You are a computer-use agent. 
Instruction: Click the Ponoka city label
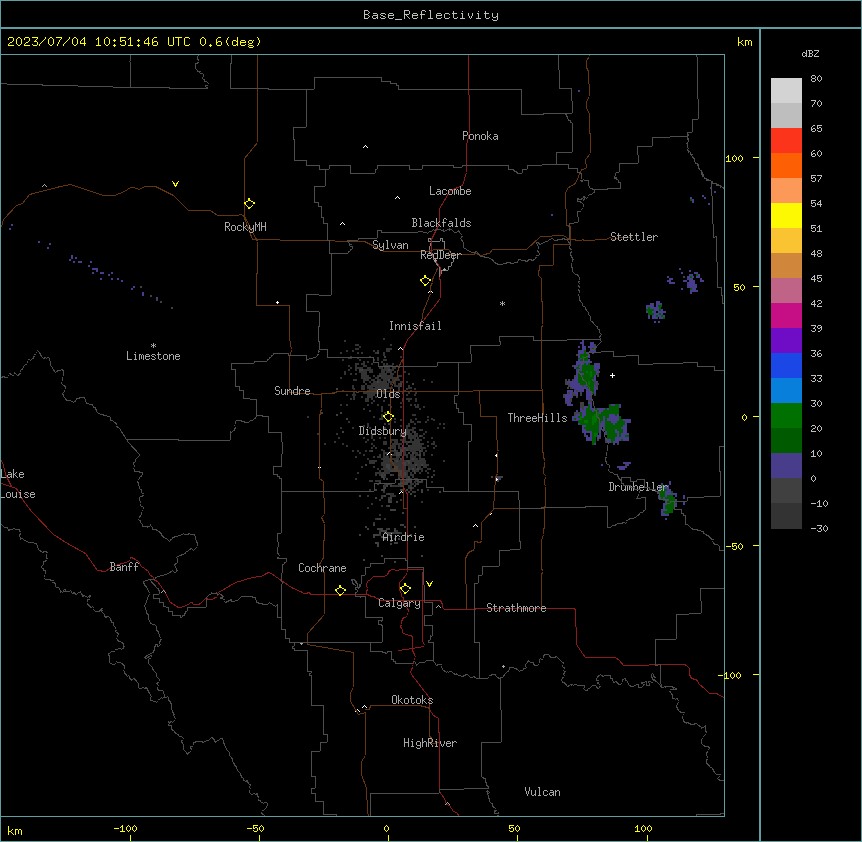(480, 136)
